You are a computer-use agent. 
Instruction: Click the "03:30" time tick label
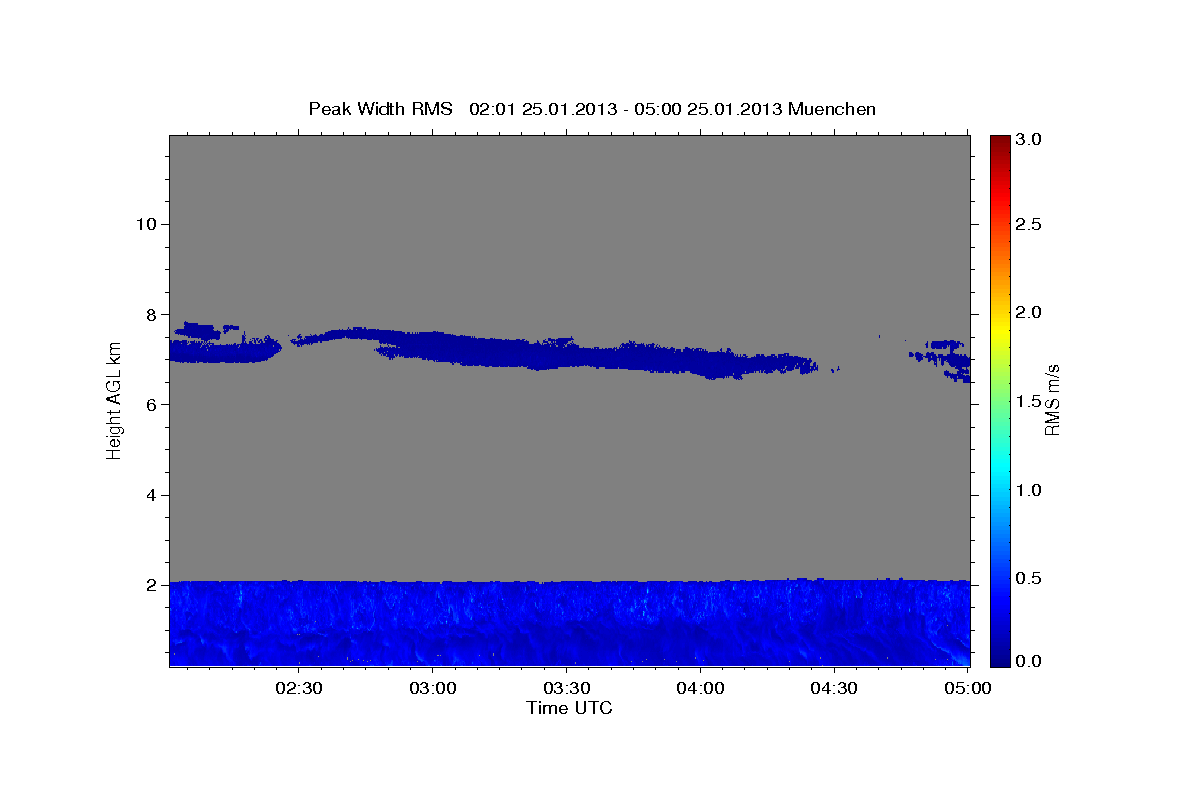(566, 688)
